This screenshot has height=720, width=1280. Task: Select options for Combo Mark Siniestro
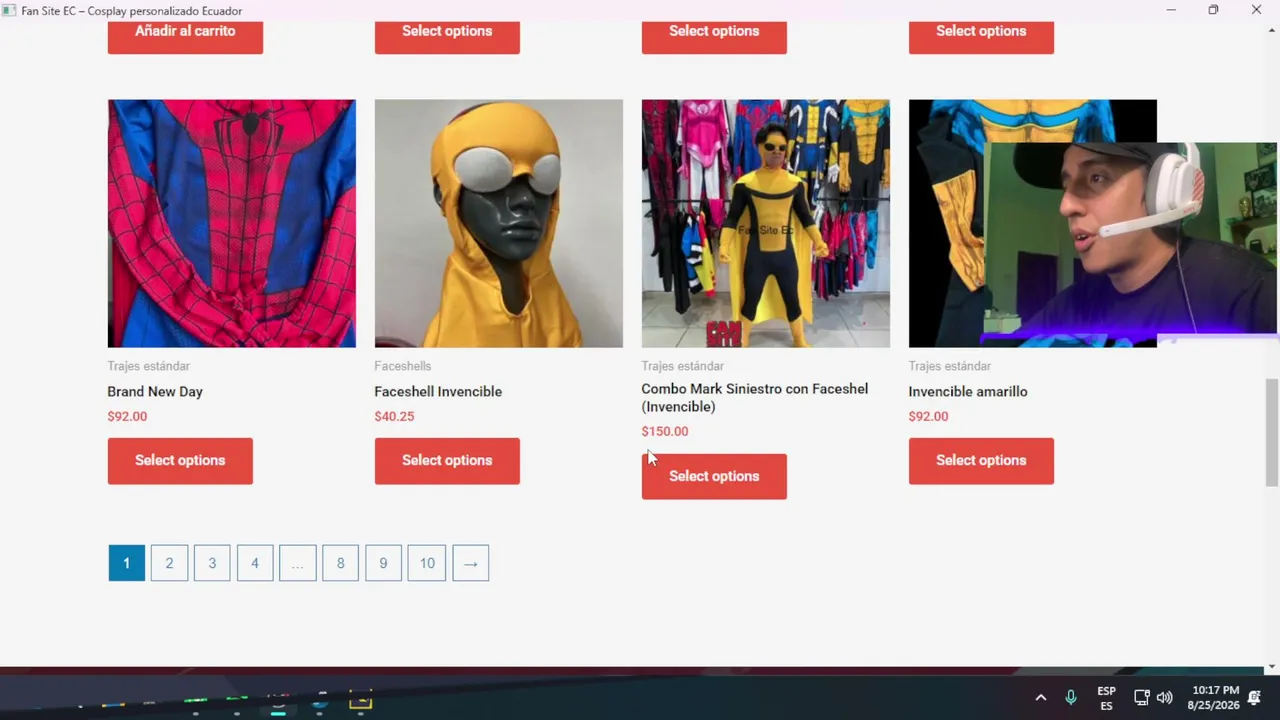point(714,476)
